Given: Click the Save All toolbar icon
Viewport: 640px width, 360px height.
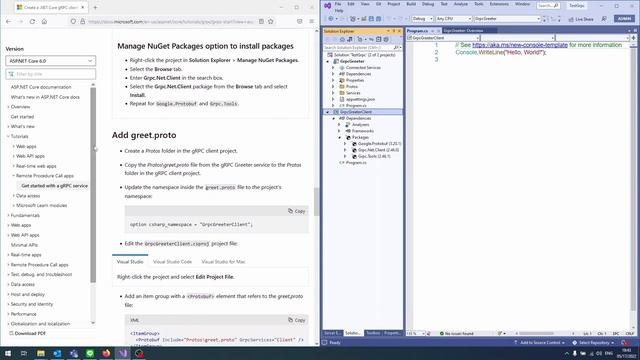Looking at the screenshot, I should point(378,19).
